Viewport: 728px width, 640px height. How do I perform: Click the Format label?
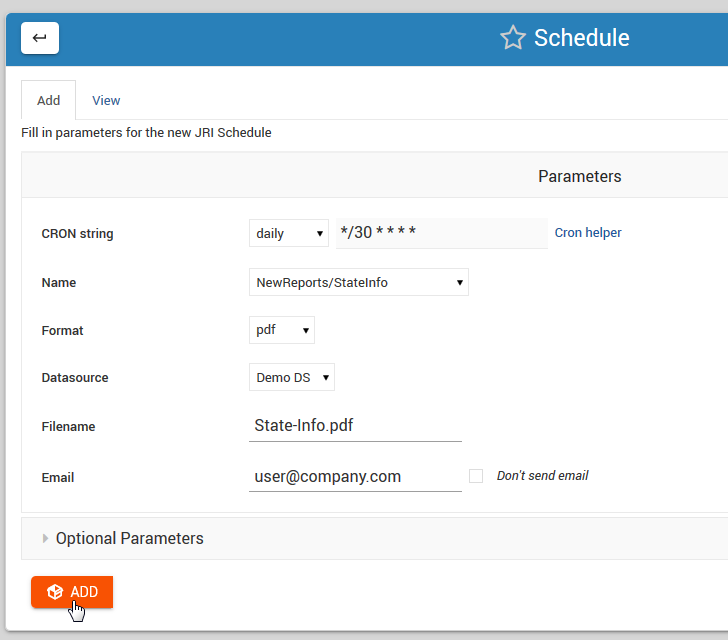pyautogui.click(x=62, y=331)
